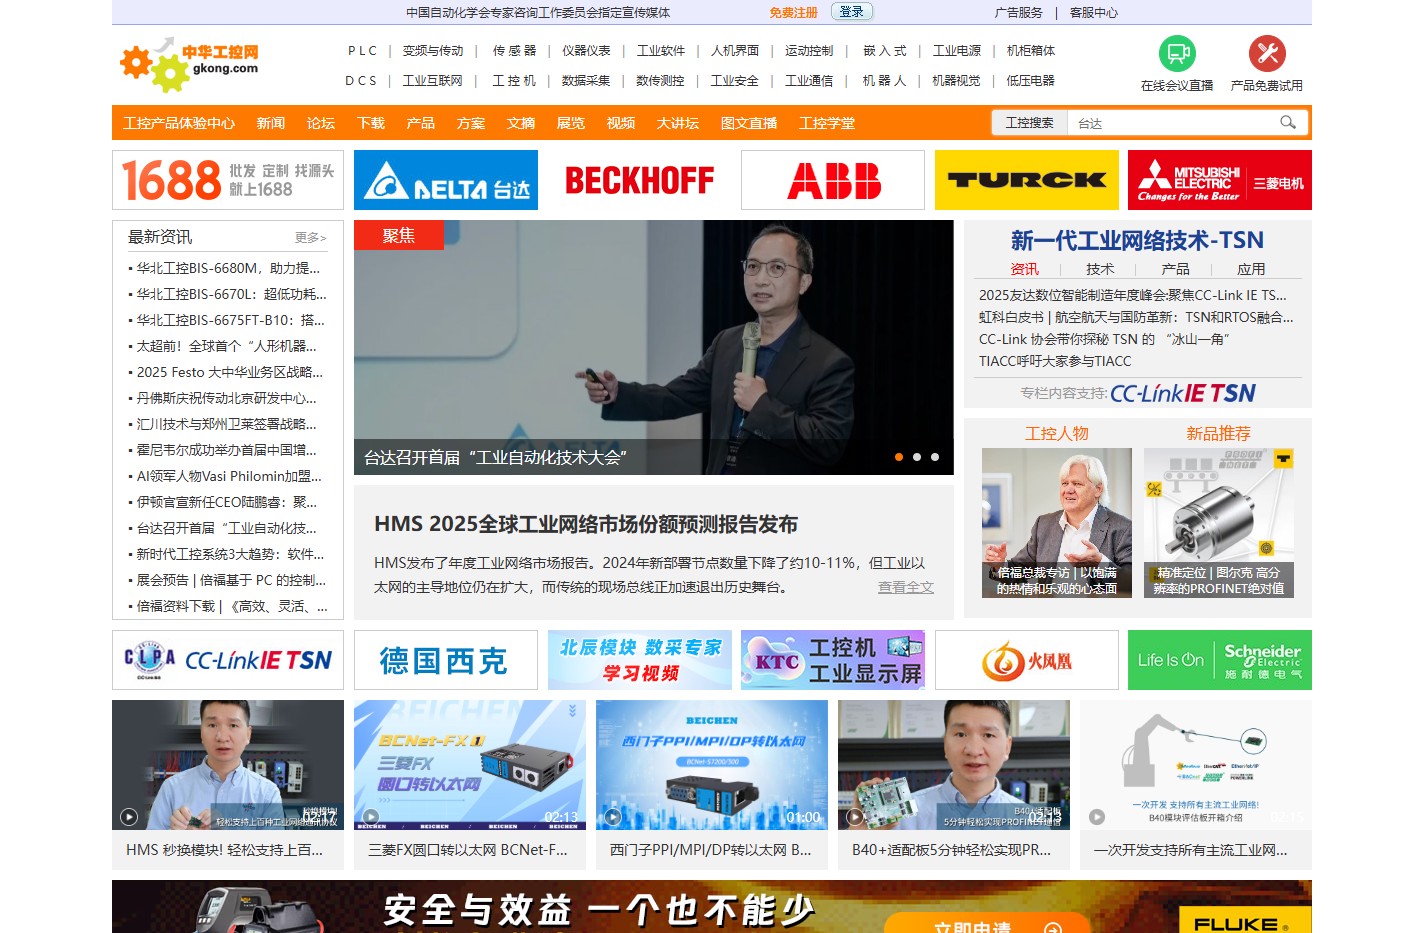The width and height of the screenshot is (1424, 933).
Task: Click the search magnifier icon
Action: point(1288,122)
